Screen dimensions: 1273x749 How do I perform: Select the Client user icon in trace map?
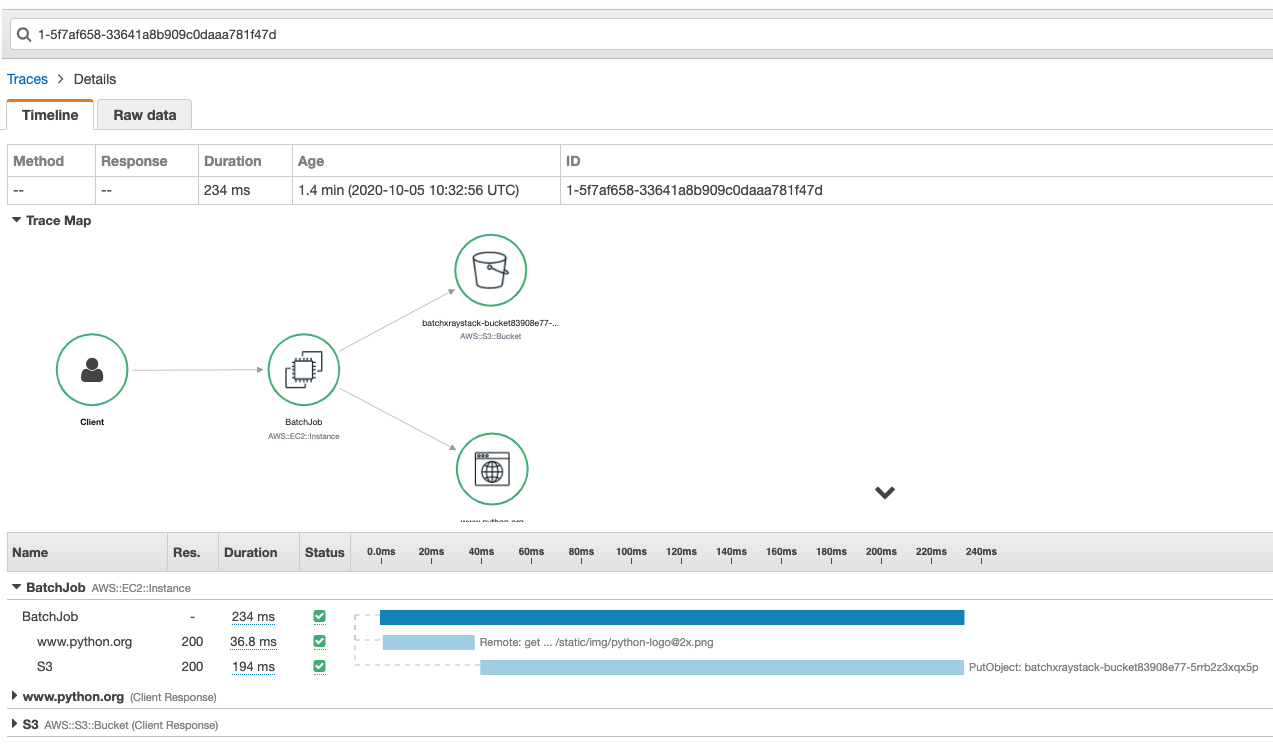[92, 369]
